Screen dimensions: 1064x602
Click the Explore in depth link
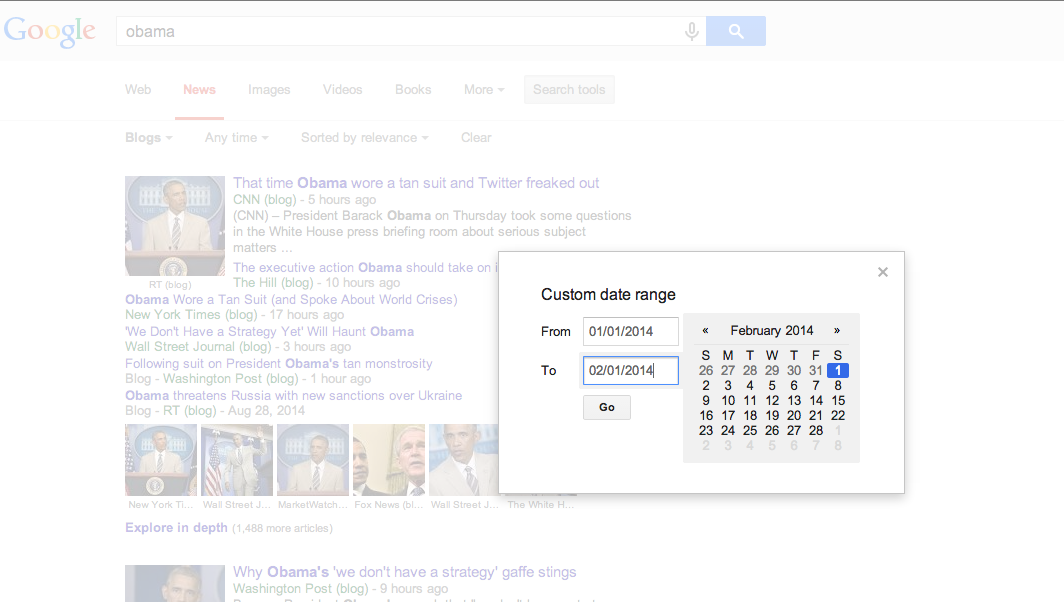(x=176, y=527)
